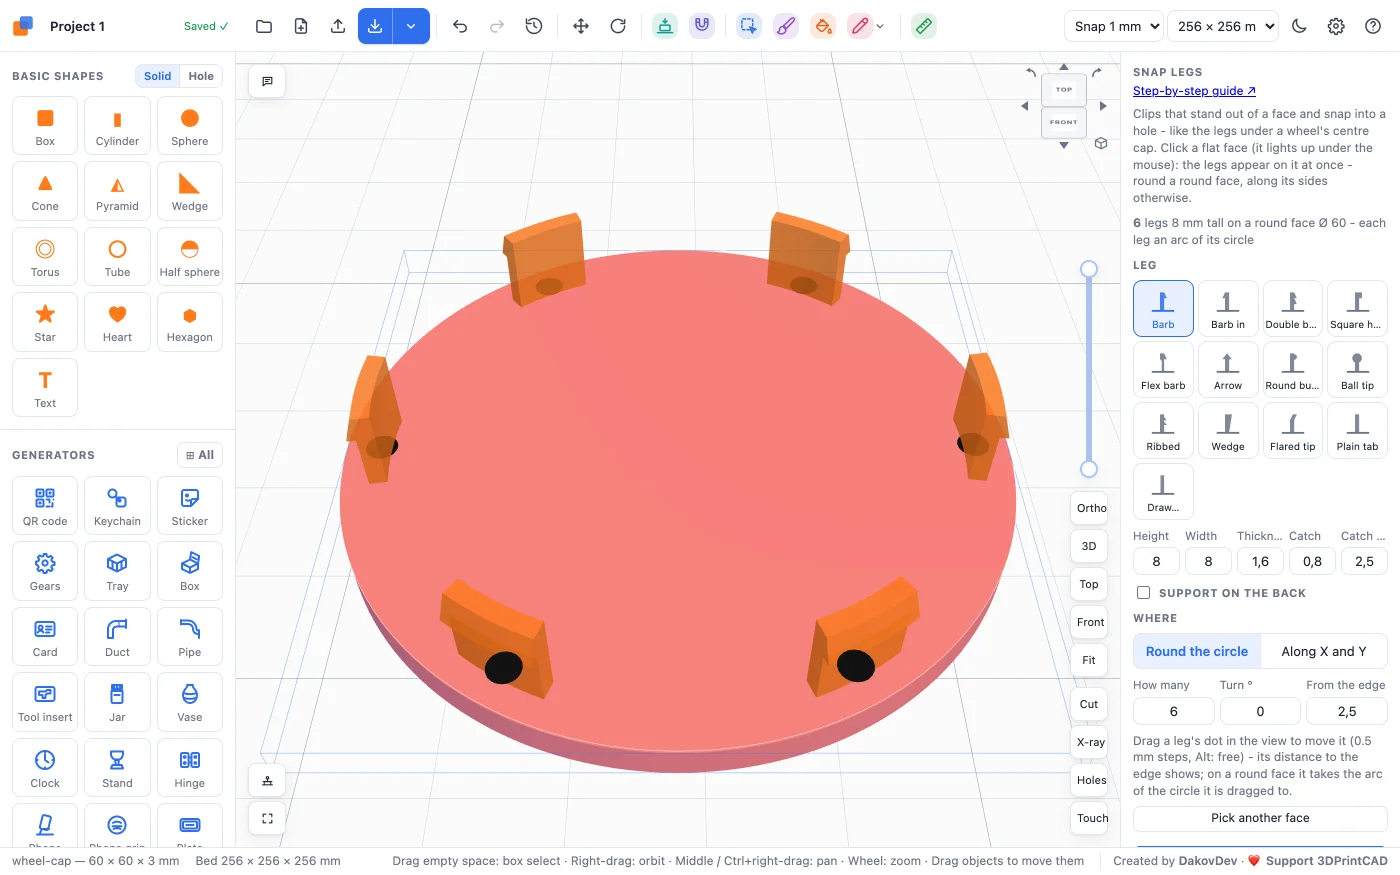Choose the Arrow leg style
Viewport: 1400px width, 875px height.
pos(1228,369)
